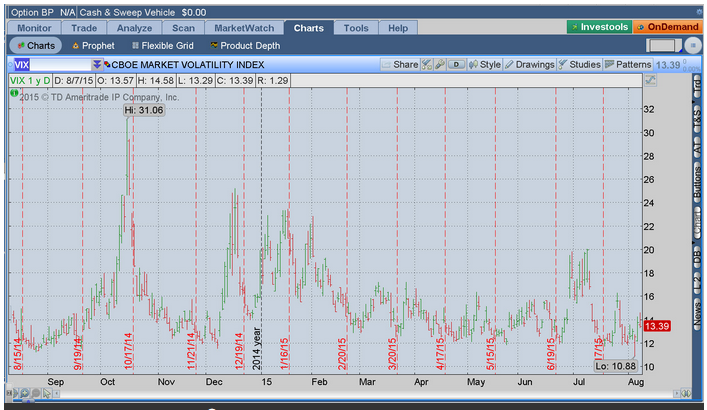Click the zoom out magnifier icon at bottom

pos(35,393)
